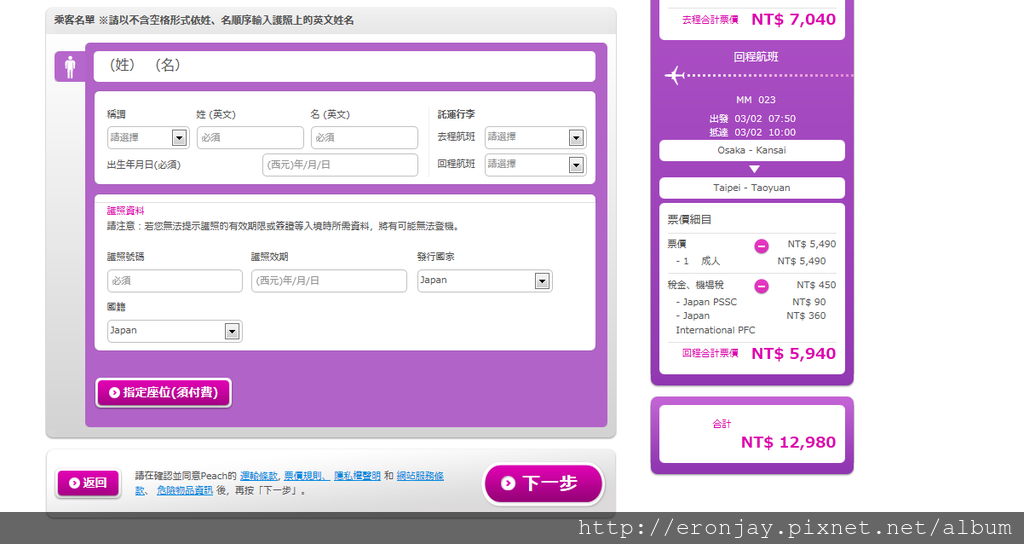Open the 網站服務條款 link
Image resolution: width=1024 pixels, height=544 pixels.
[420, 476]
